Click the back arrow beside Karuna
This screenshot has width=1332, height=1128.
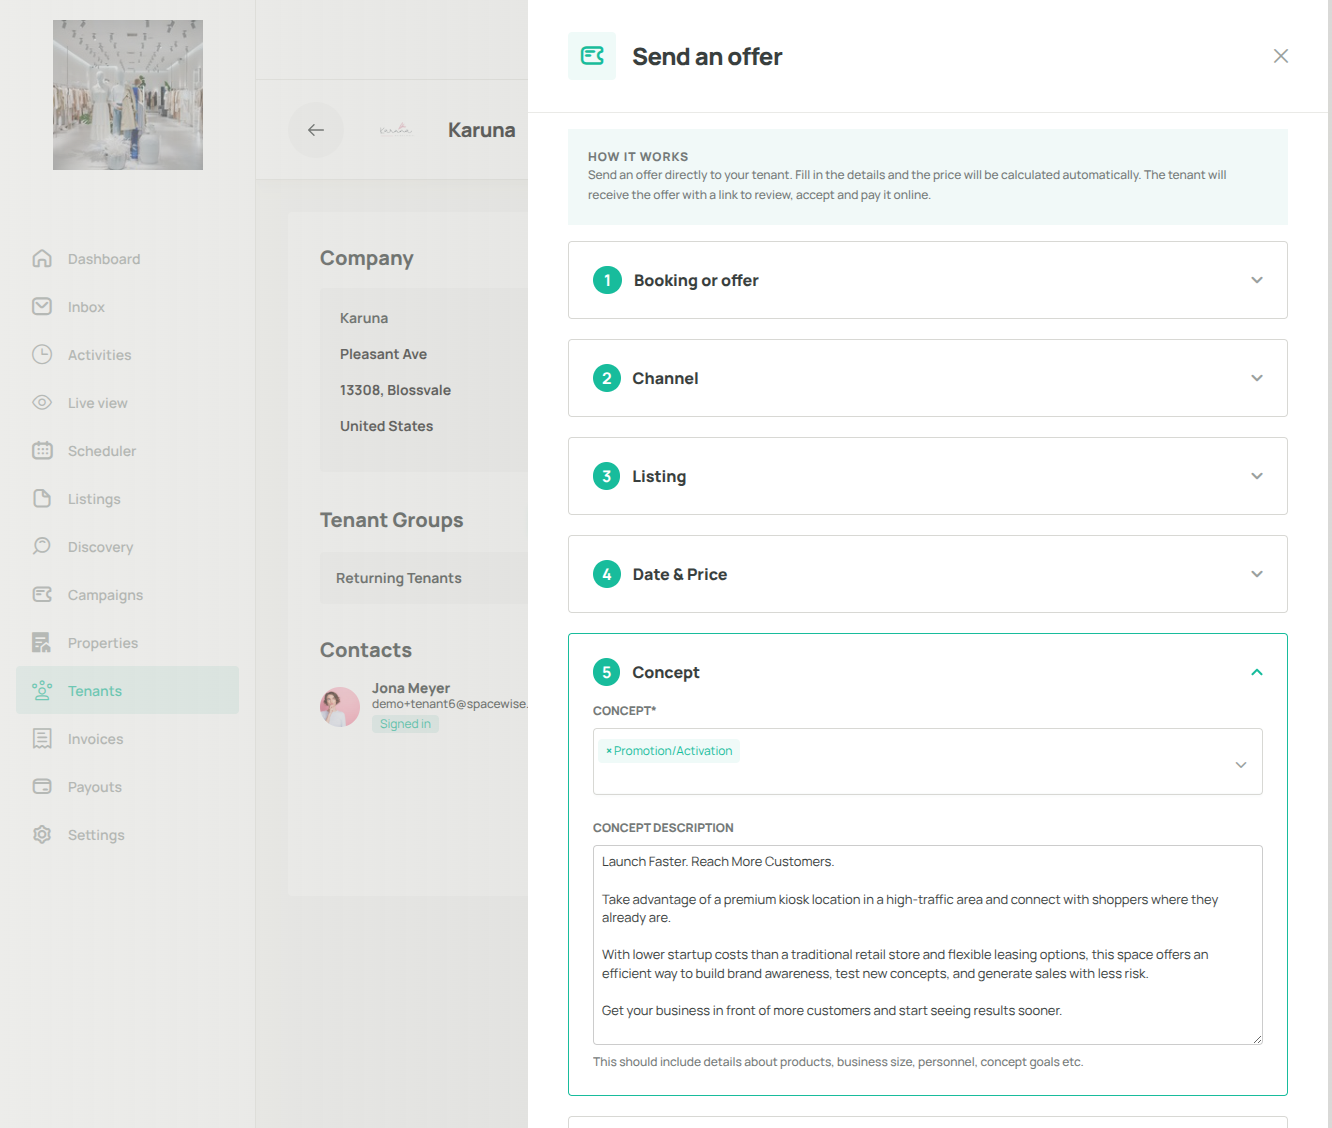(316, 130)
